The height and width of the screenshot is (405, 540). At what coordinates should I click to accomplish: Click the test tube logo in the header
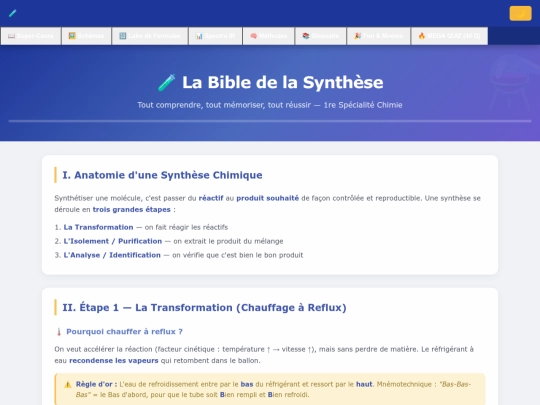coord(12,13)
